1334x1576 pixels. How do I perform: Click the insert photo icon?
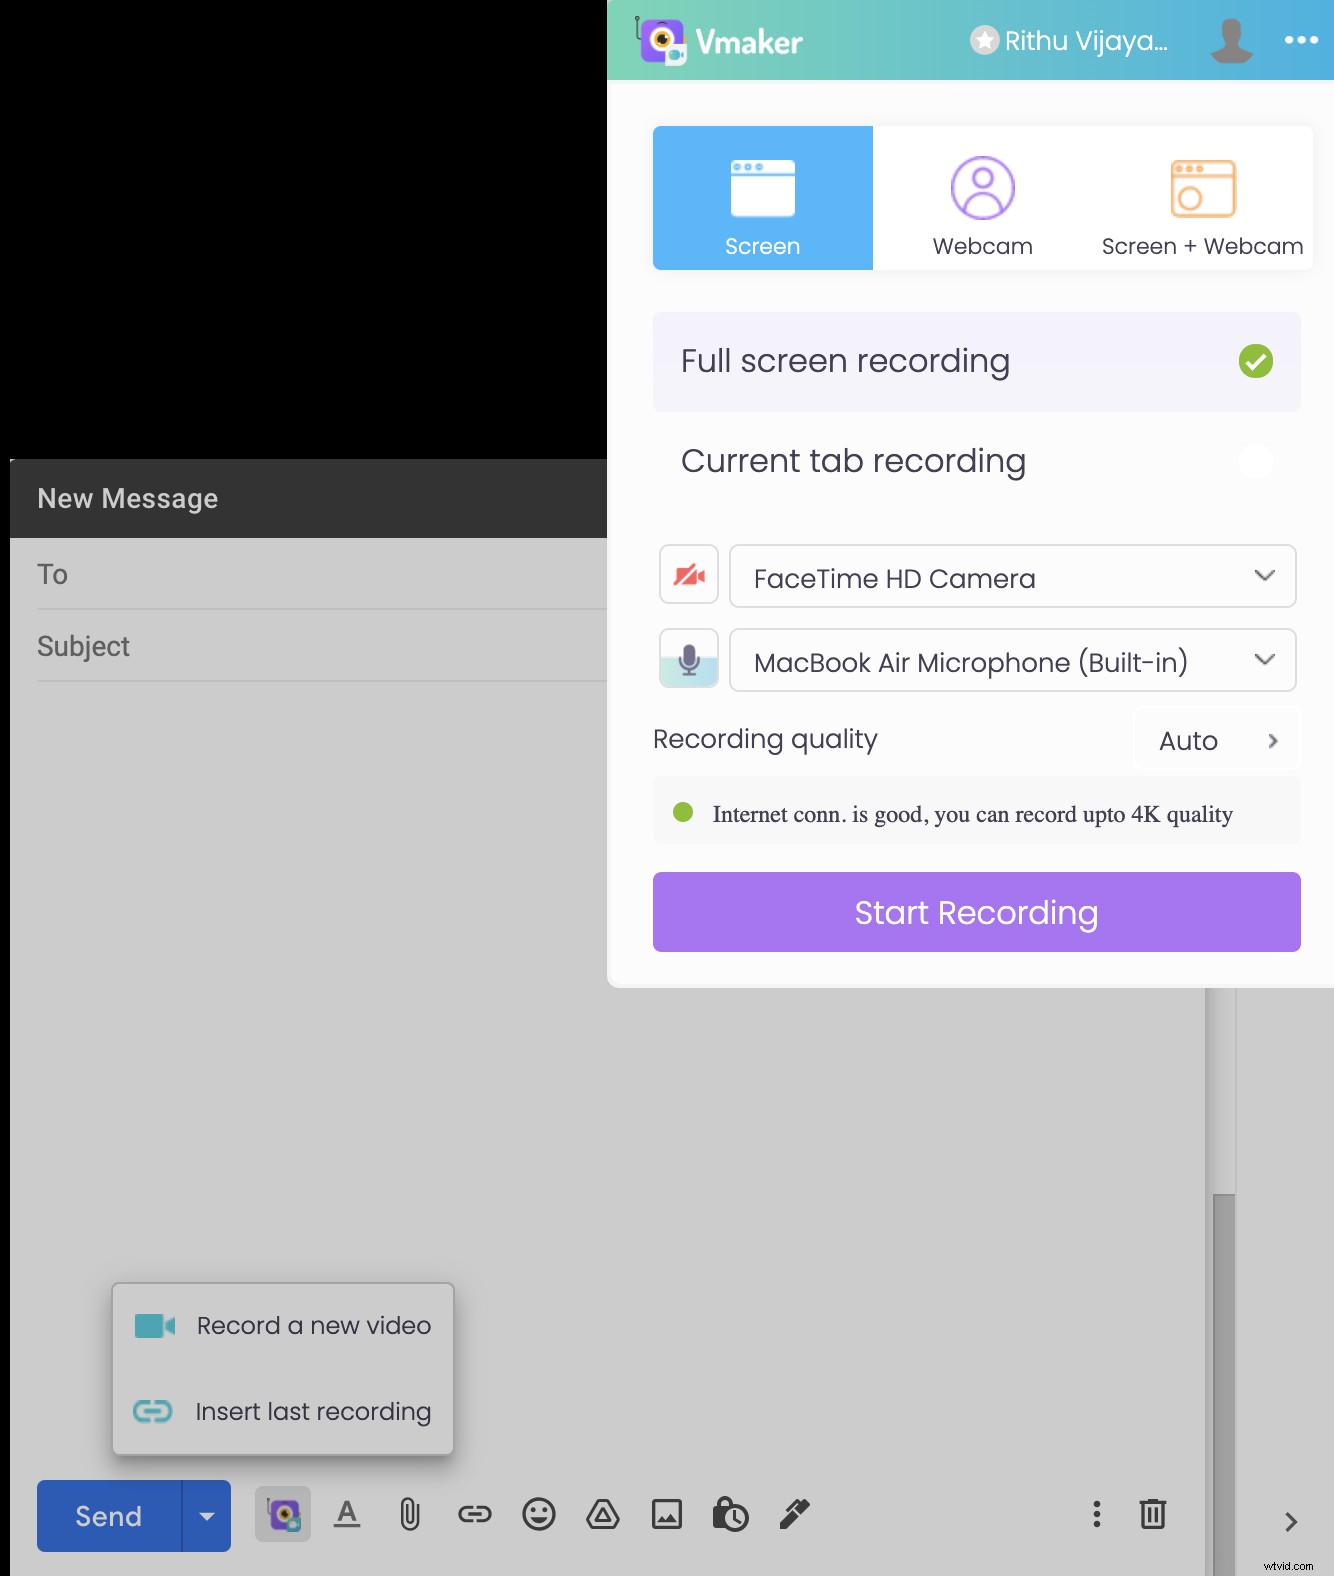tap(667, 1514)
